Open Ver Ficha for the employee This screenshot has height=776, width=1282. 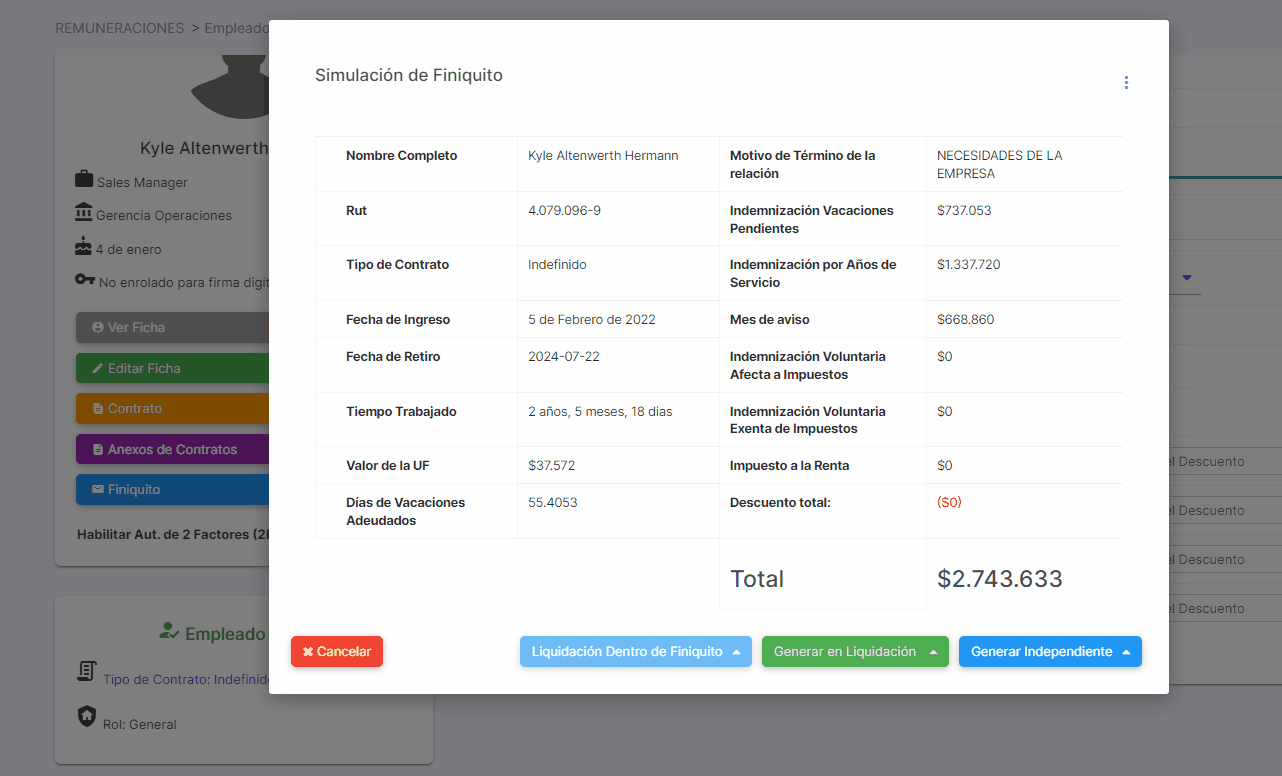(x=172, y=327)
